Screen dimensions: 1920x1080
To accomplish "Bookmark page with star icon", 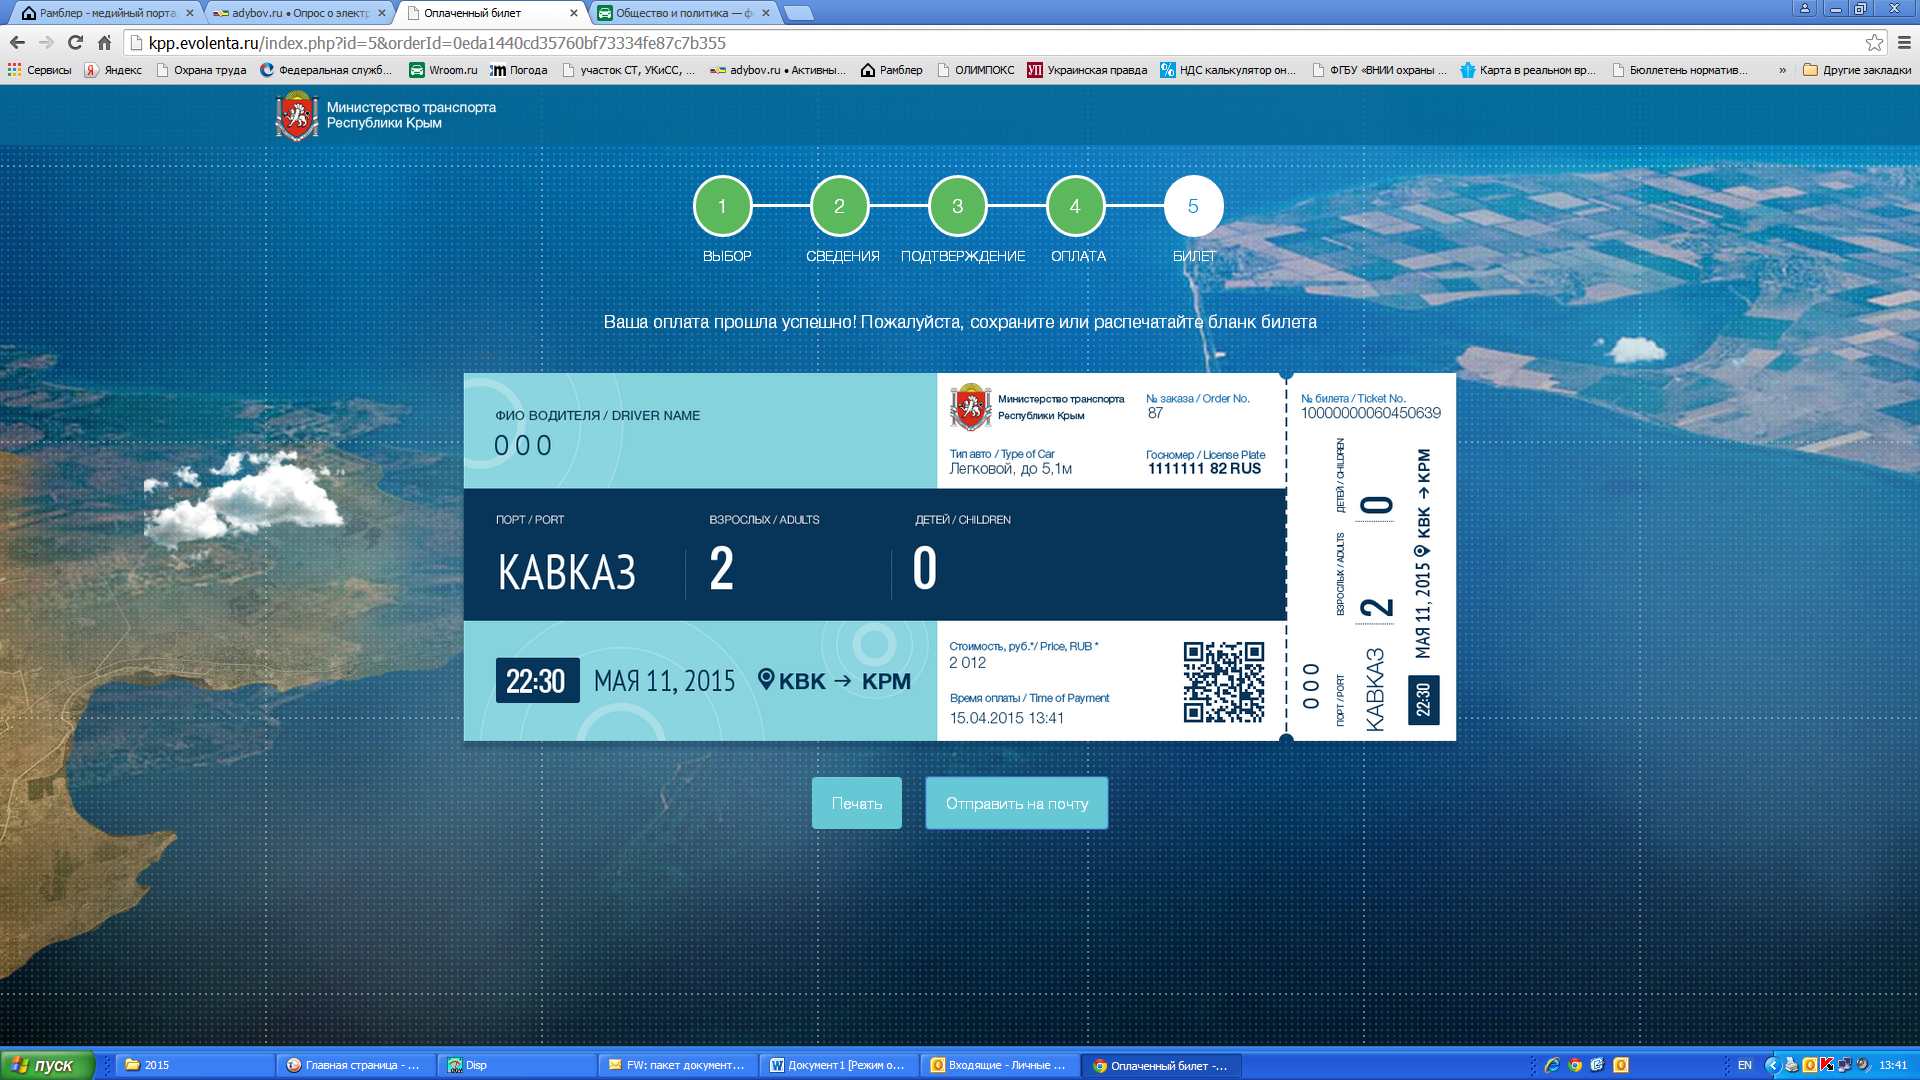I will pos(1874,43).
